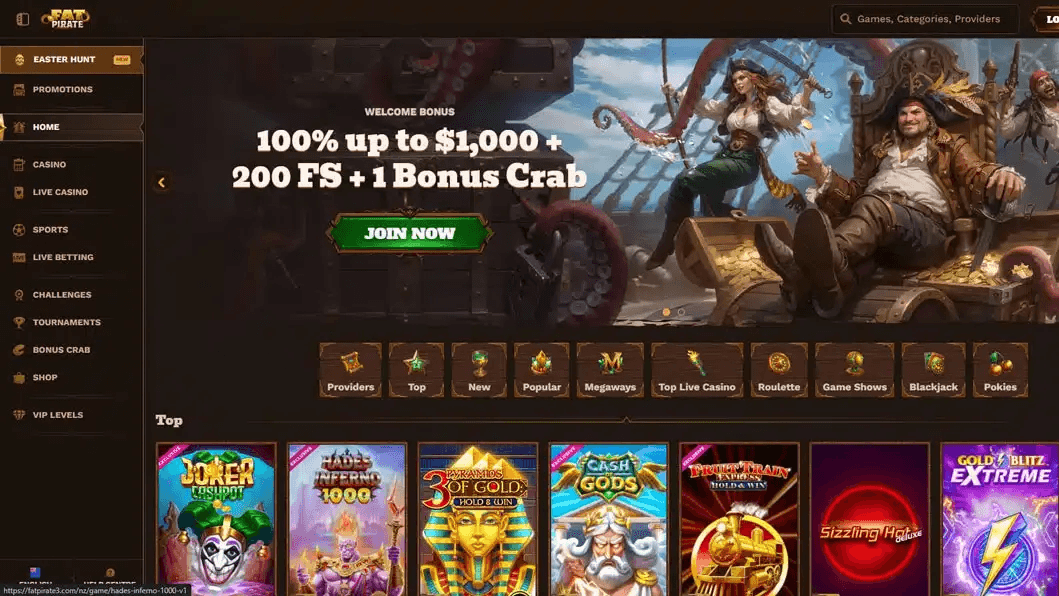This screenshot has height=596, width=1059.
Task: Open Easter Hunt in the sidebar
Action: pos(72,59)
